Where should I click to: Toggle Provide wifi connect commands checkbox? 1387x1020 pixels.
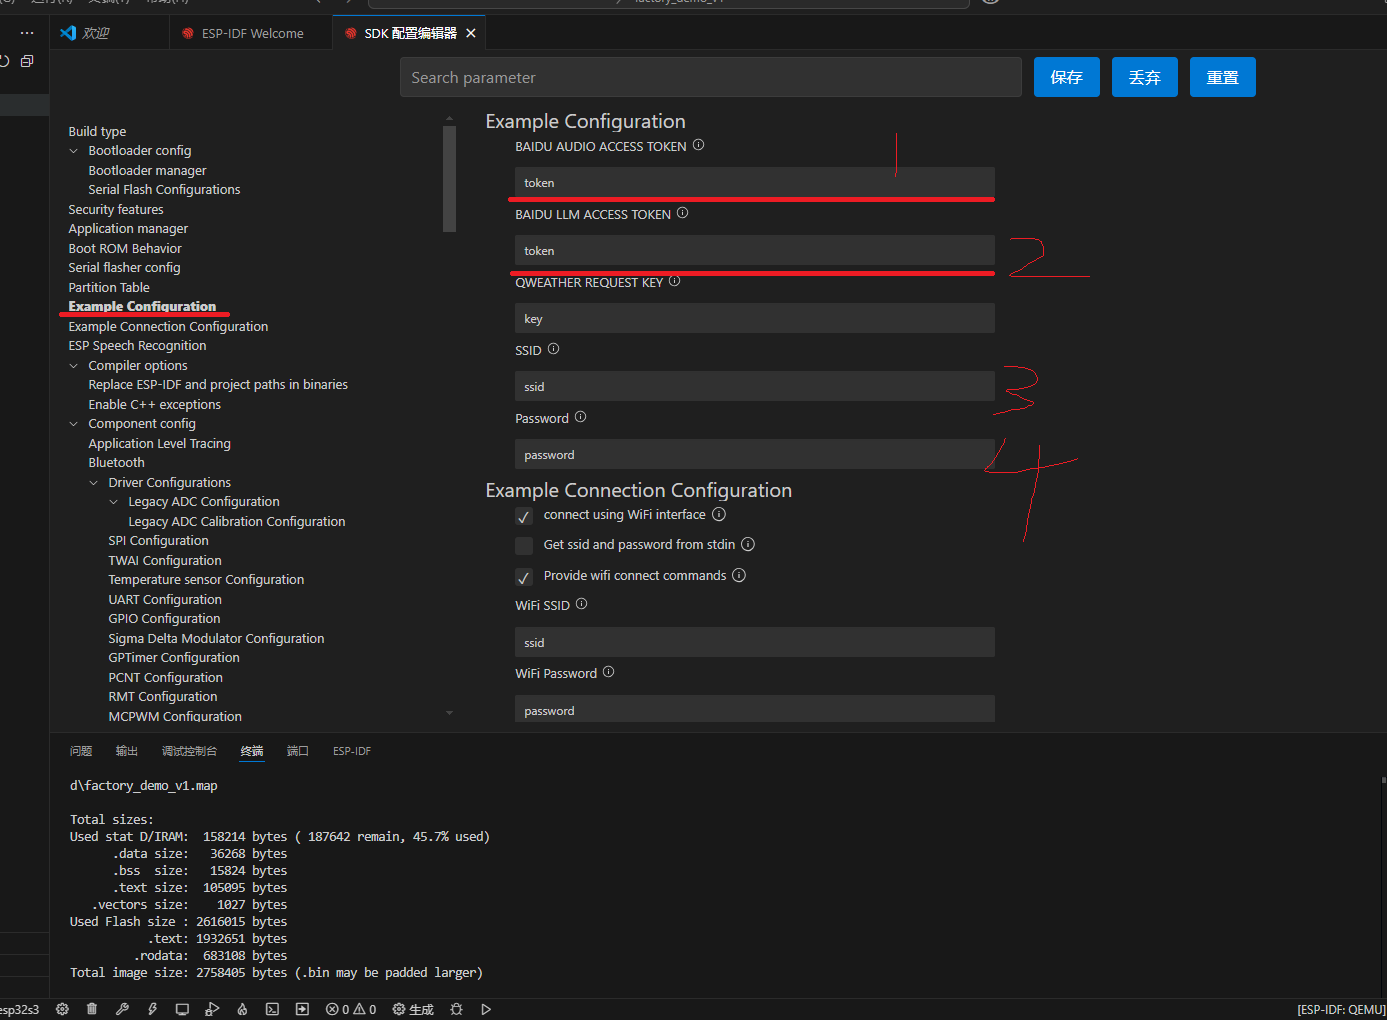click(x=524, y=577)
